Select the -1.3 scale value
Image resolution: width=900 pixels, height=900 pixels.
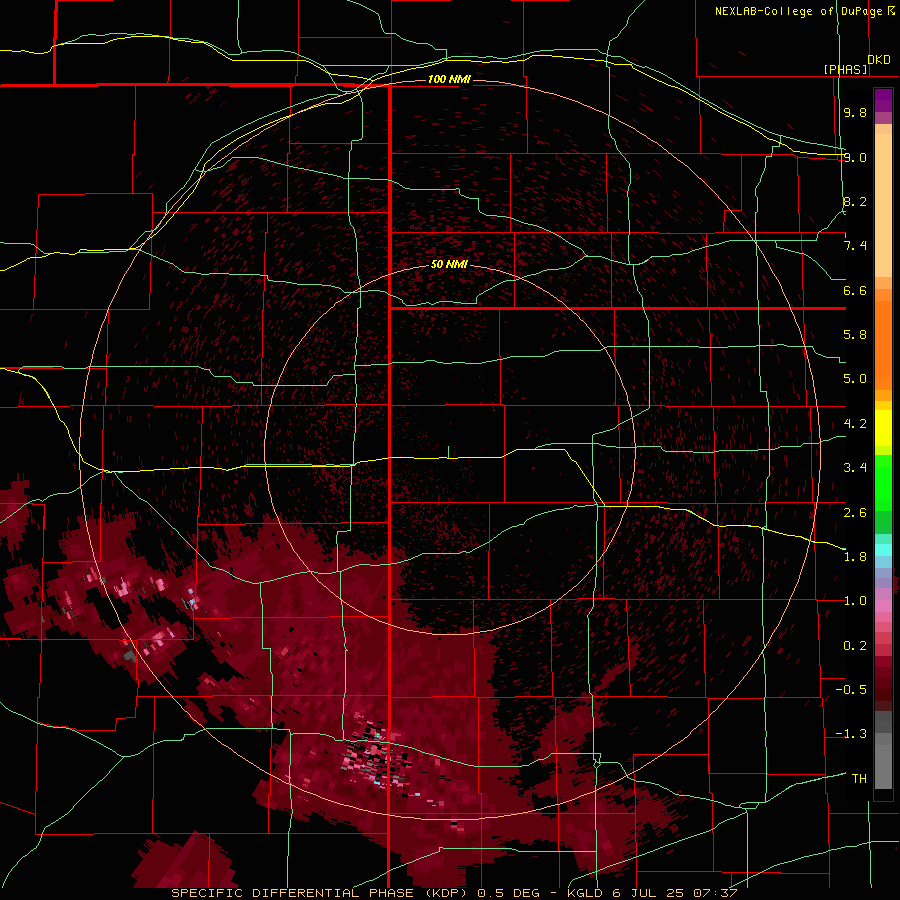851,734
